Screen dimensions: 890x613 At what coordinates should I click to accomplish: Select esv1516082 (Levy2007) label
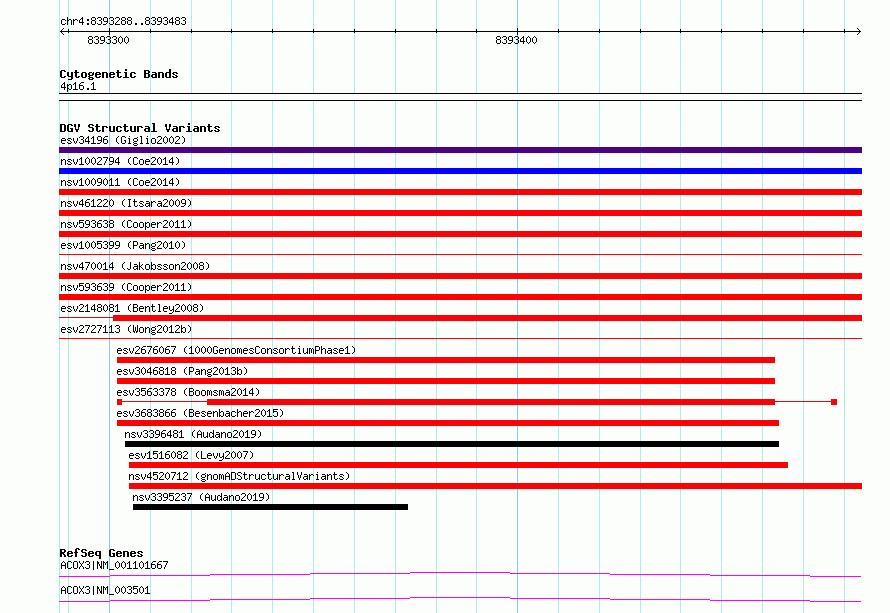[191, 455]
